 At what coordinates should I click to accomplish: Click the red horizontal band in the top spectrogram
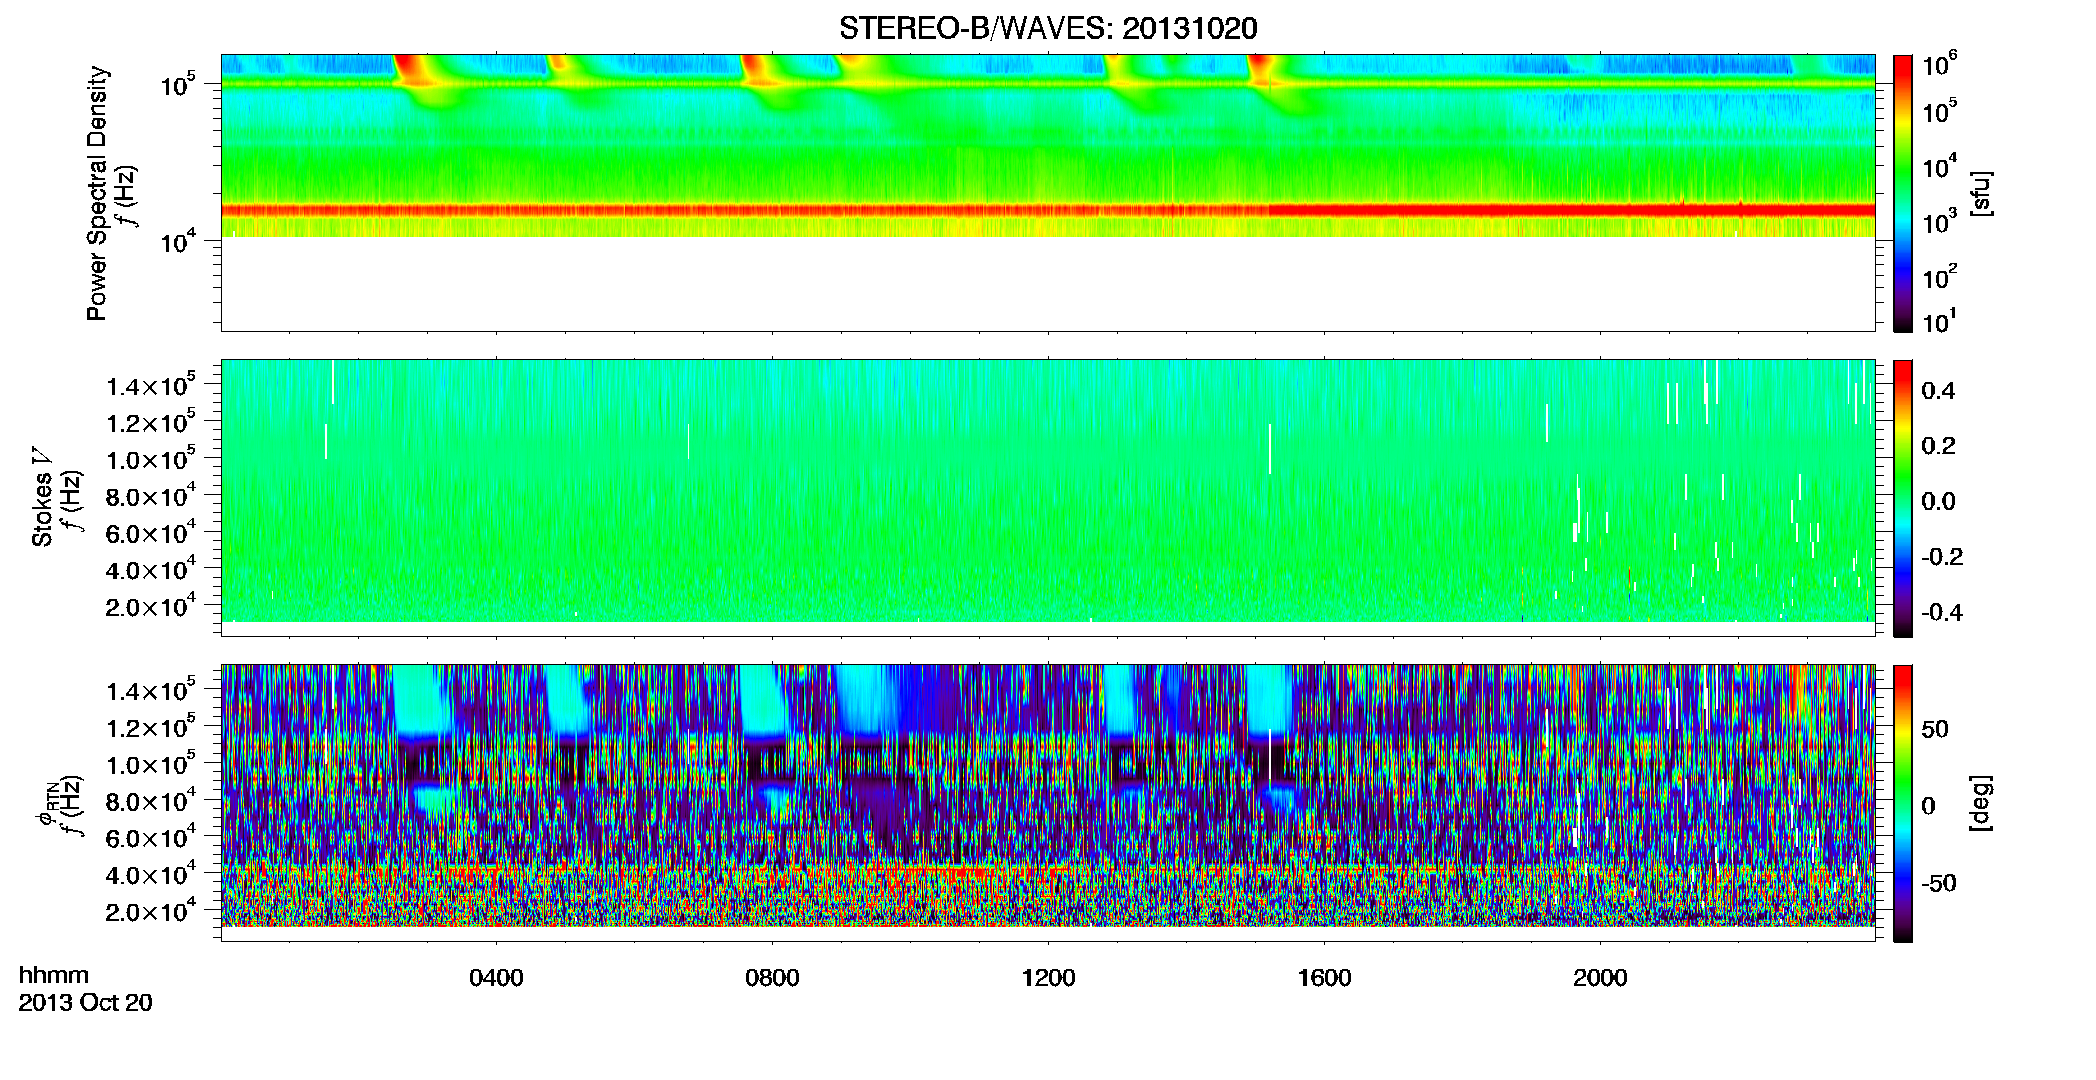pos(1047,210)
